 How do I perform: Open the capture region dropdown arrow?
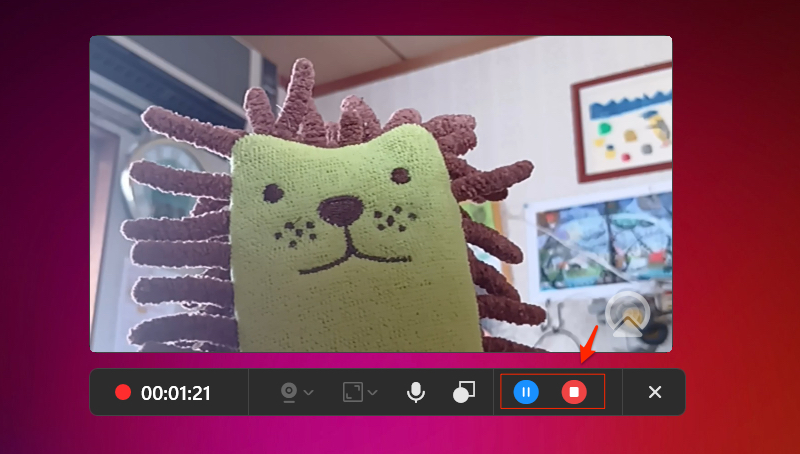(x=373, y=393)
